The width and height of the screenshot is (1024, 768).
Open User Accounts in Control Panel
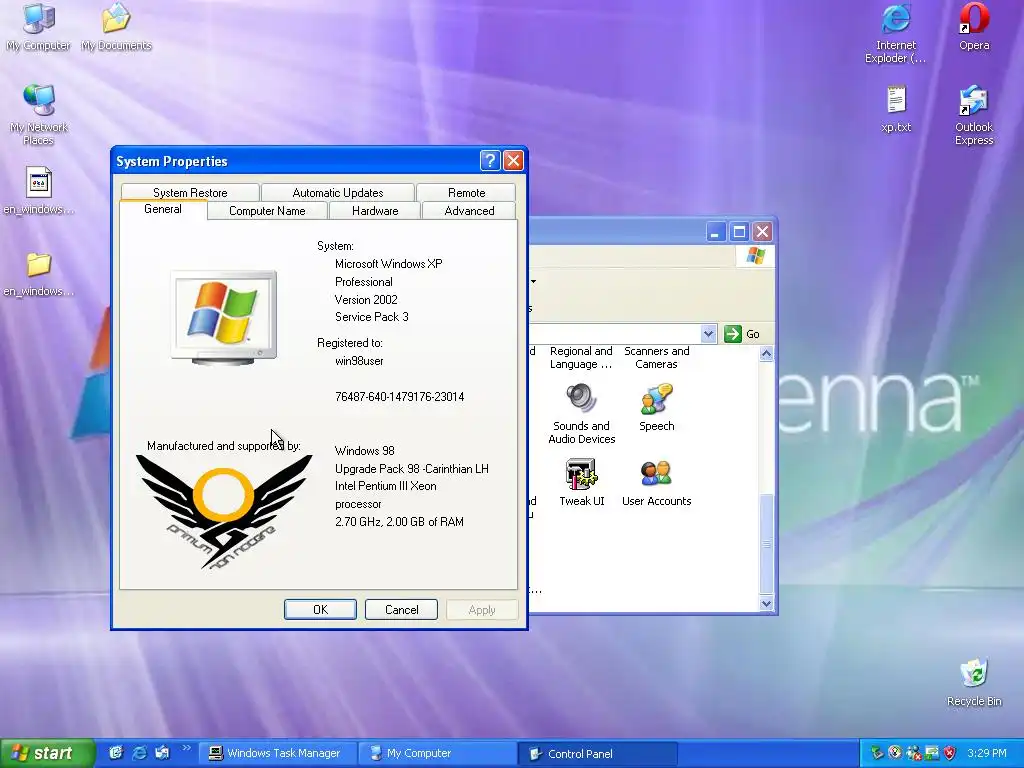656,483
